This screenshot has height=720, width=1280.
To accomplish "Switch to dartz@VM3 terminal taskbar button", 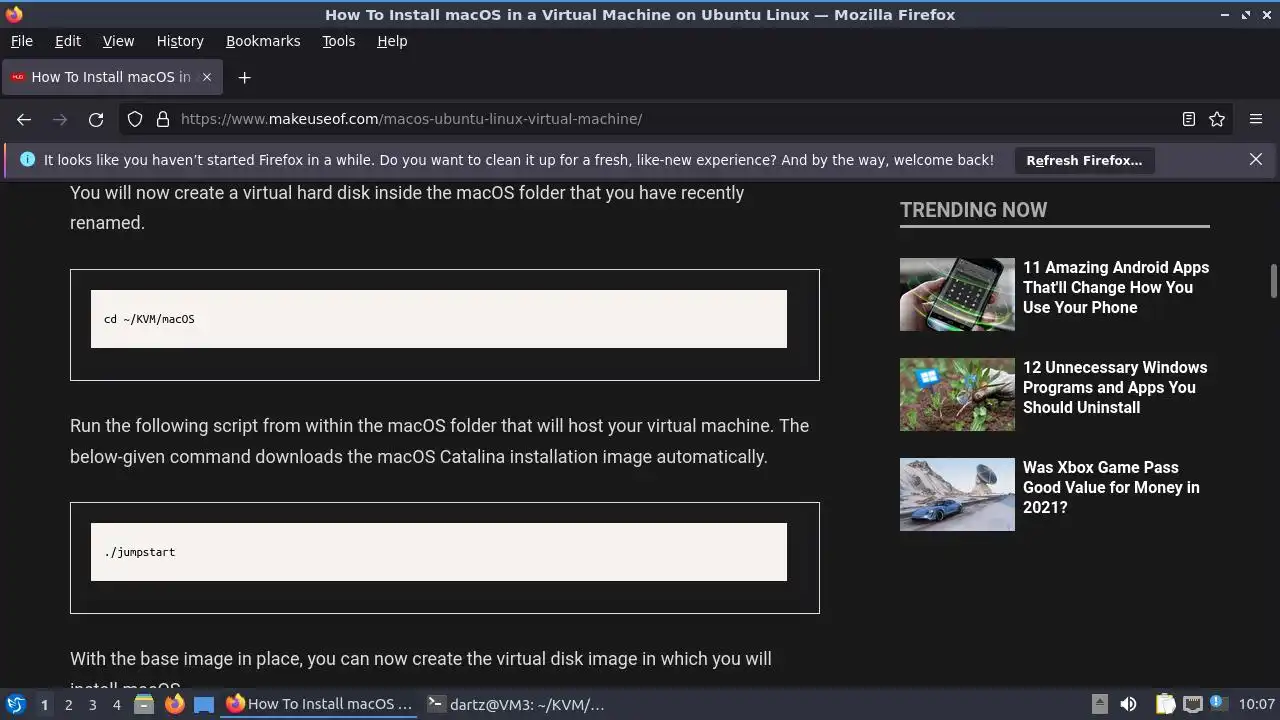I will point(518,704).
